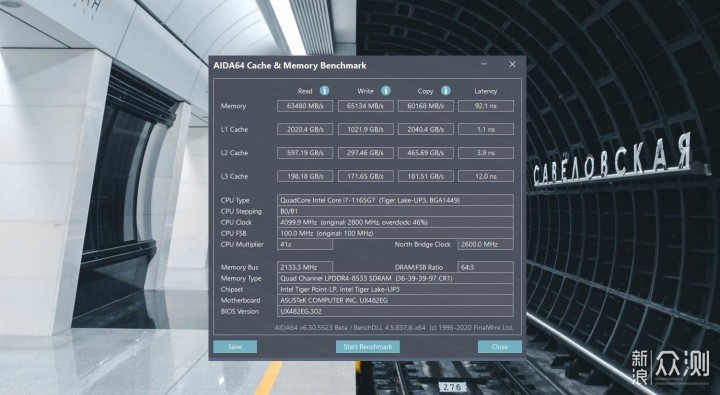
Task: Save the benchmark results
Action: pyautogui.click(x=235, y=347)
